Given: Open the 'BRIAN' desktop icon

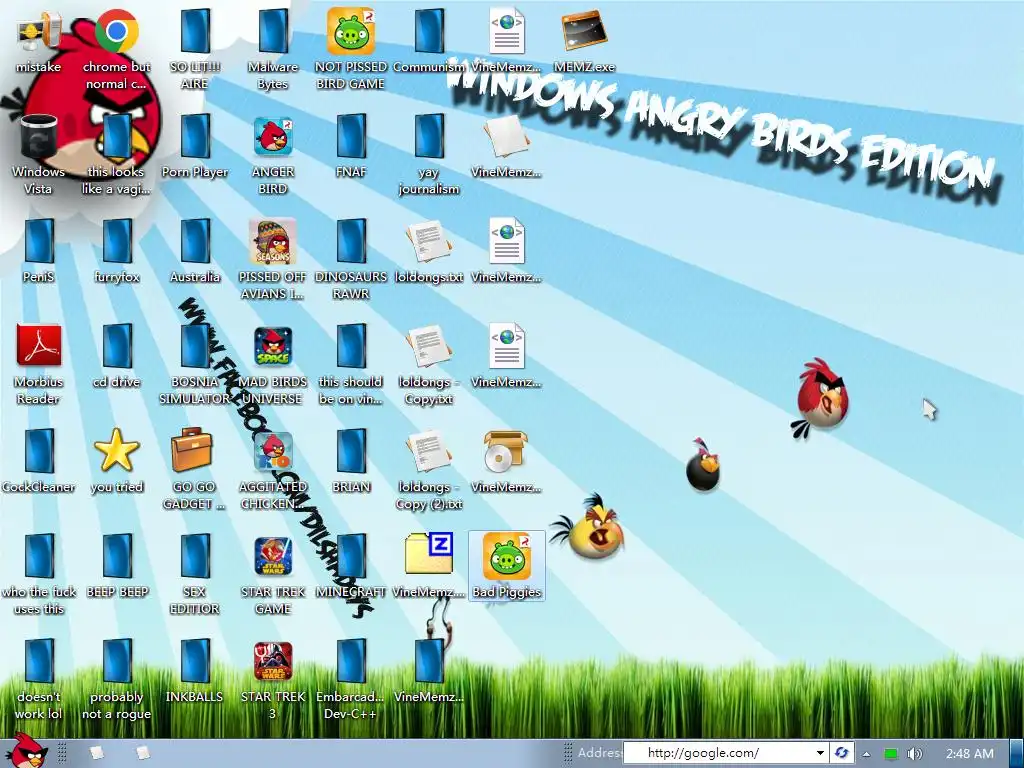Looking at the screenshot, I should coord(351,462).
